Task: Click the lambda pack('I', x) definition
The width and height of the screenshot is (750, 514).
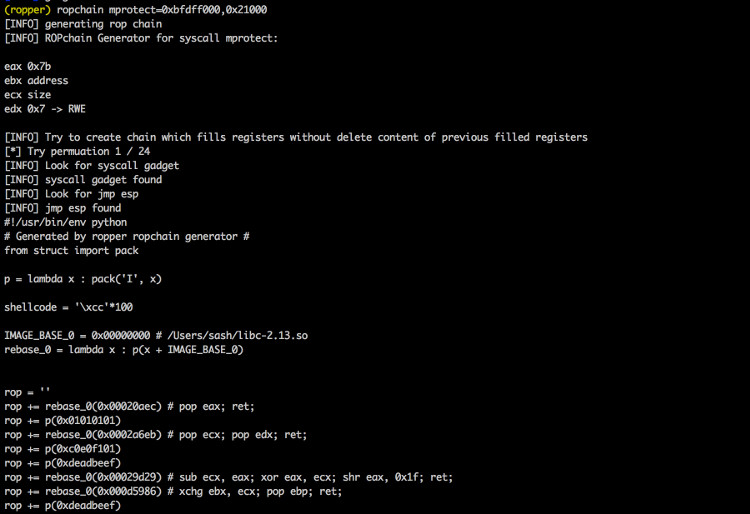Action: 83,279
